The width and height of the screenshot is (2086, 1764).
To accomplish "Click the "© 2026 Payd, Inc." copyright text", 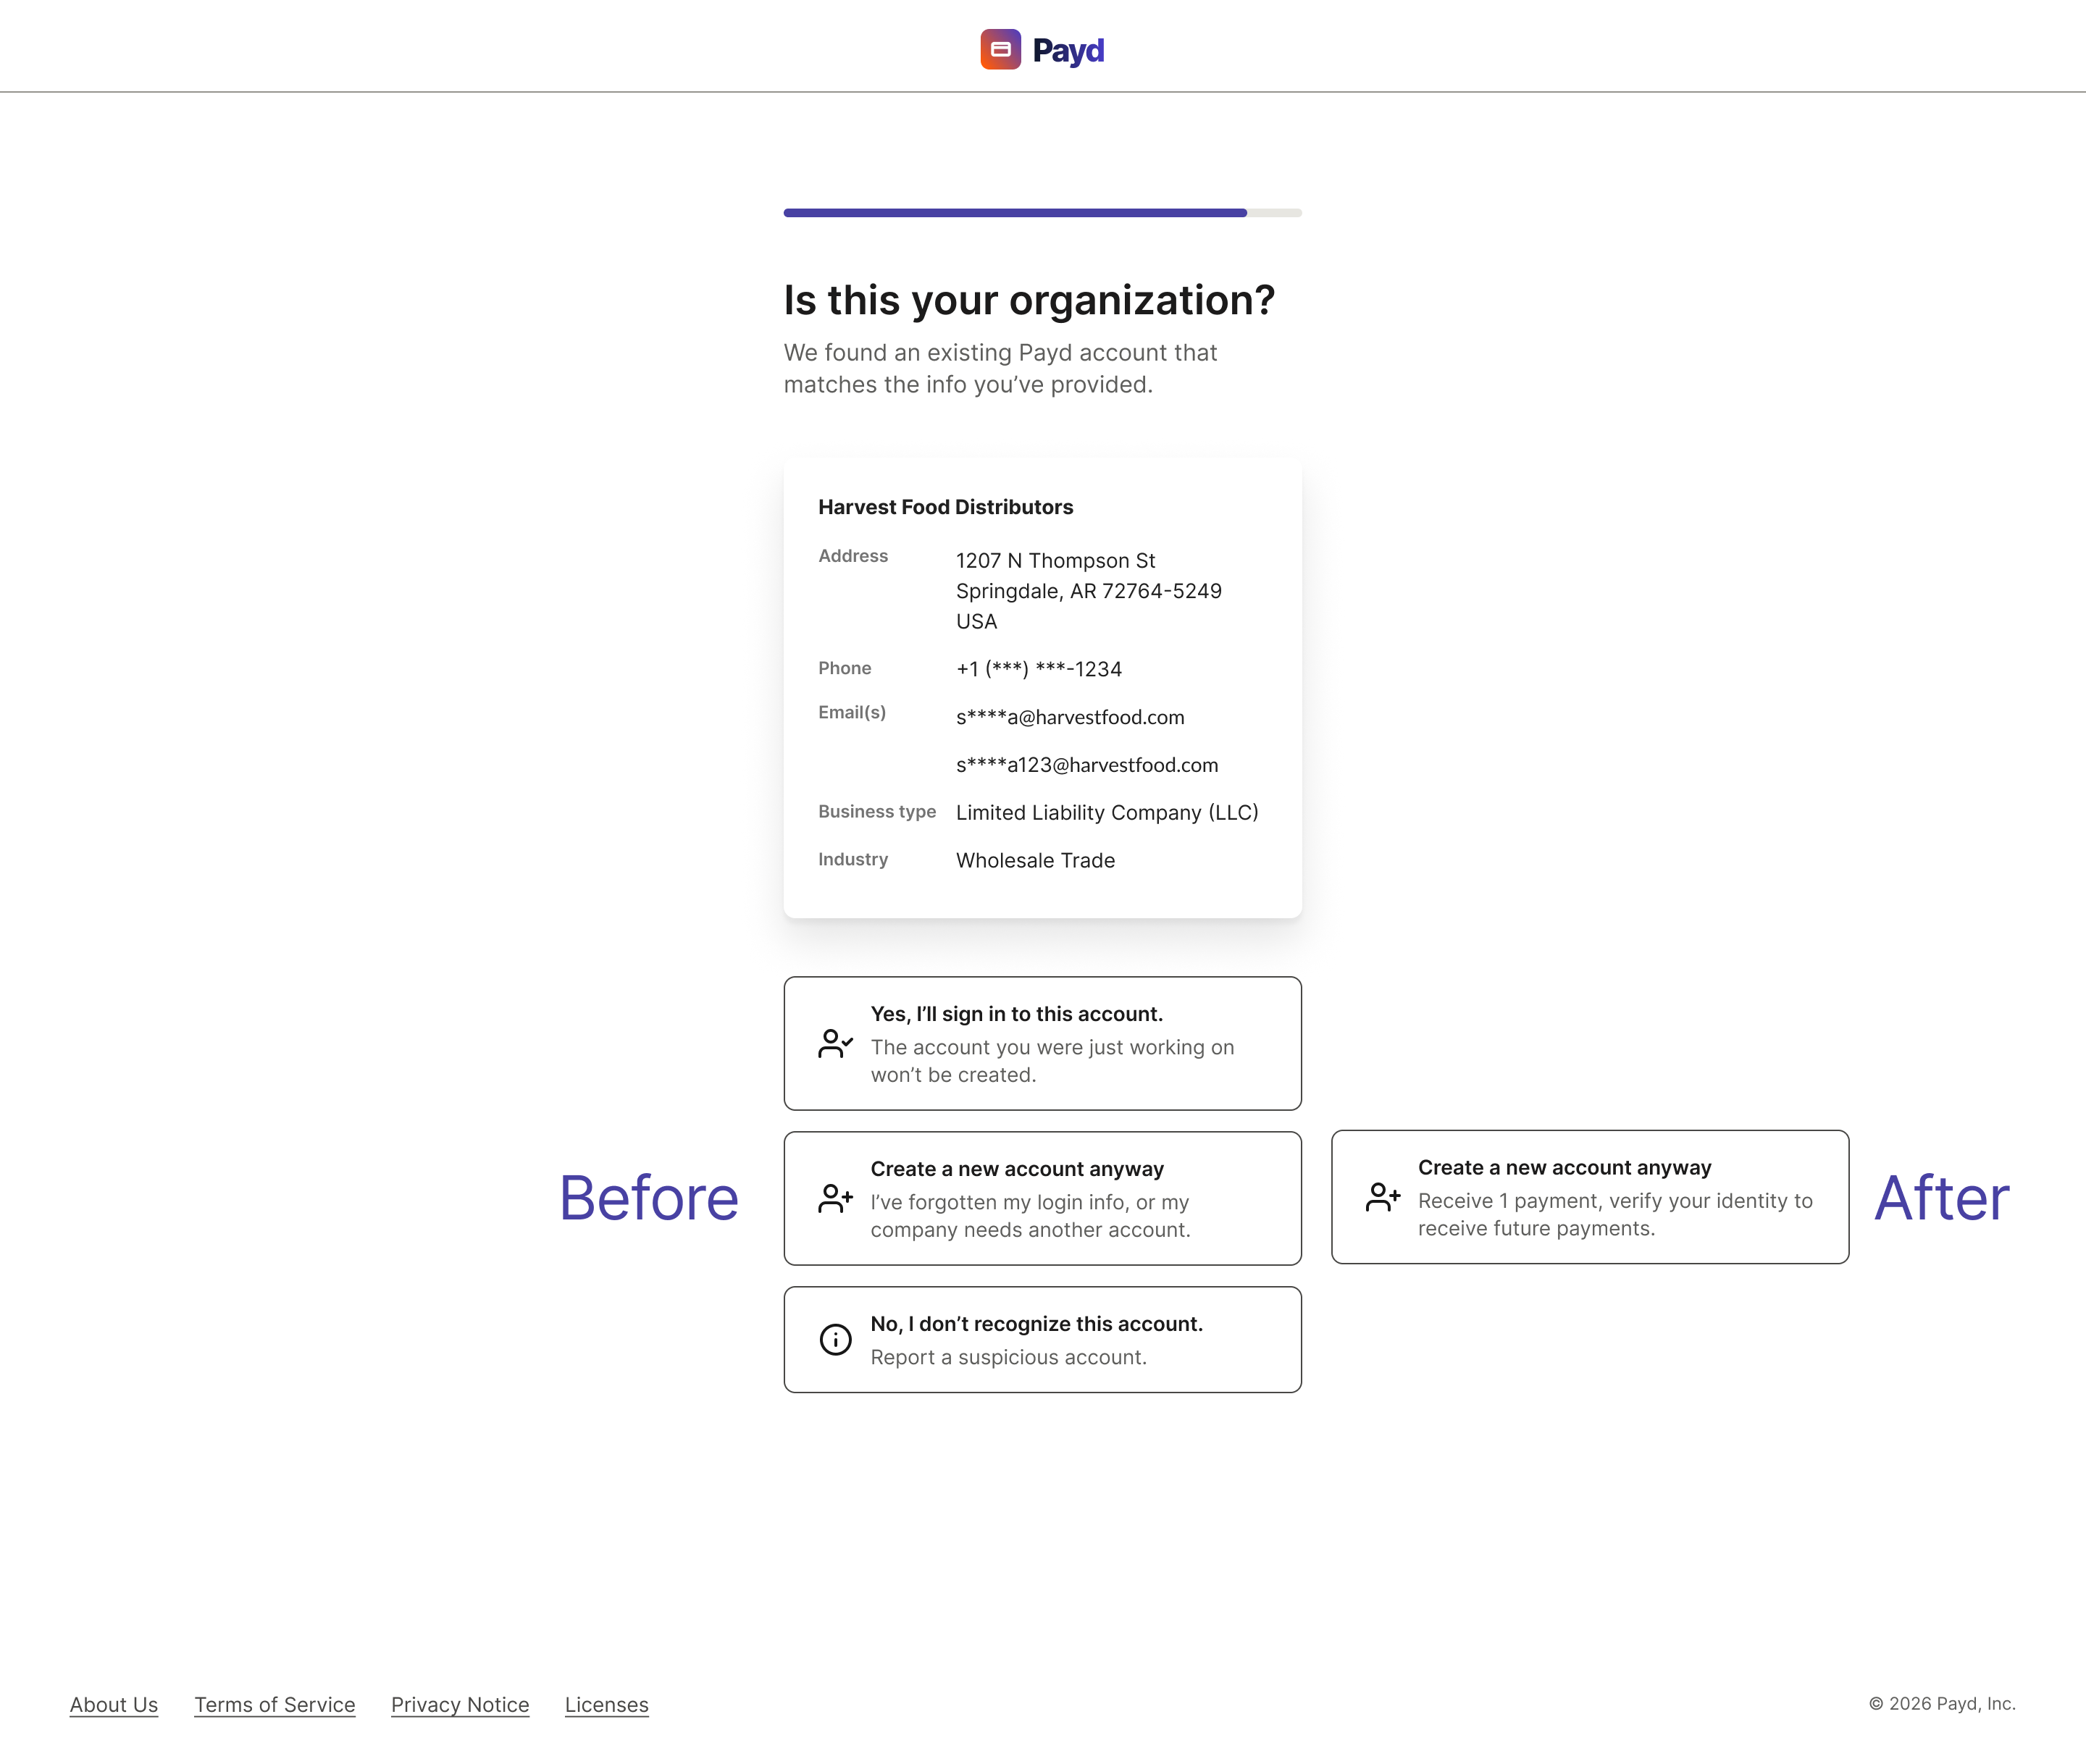I will (x=1942, y=1703).
